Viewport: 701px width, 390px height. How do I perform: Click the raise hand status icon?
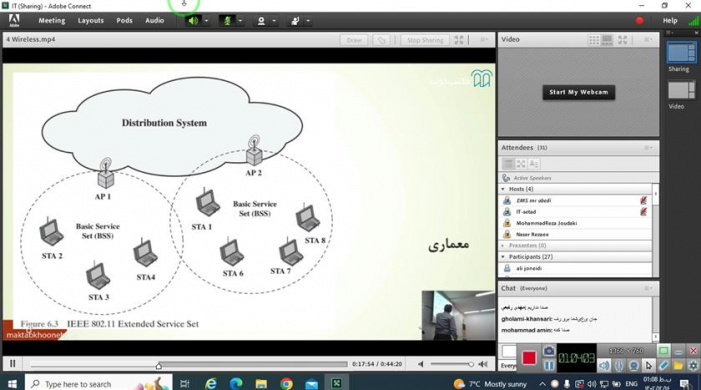tap(295, 21)
